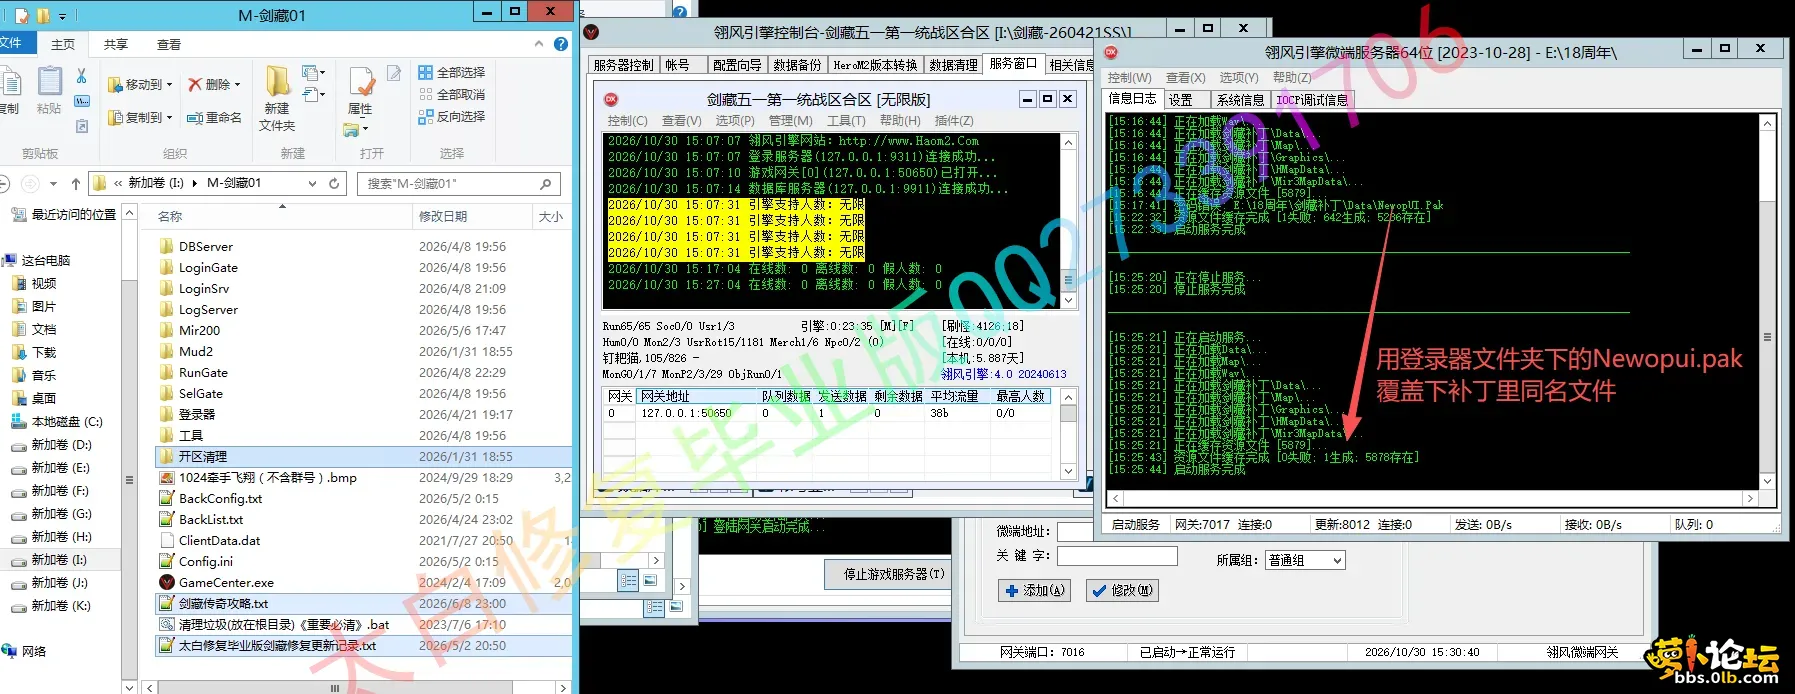Open the new item dropdown in ribbon
The image size is (1795, 694).
pos(314,73)
